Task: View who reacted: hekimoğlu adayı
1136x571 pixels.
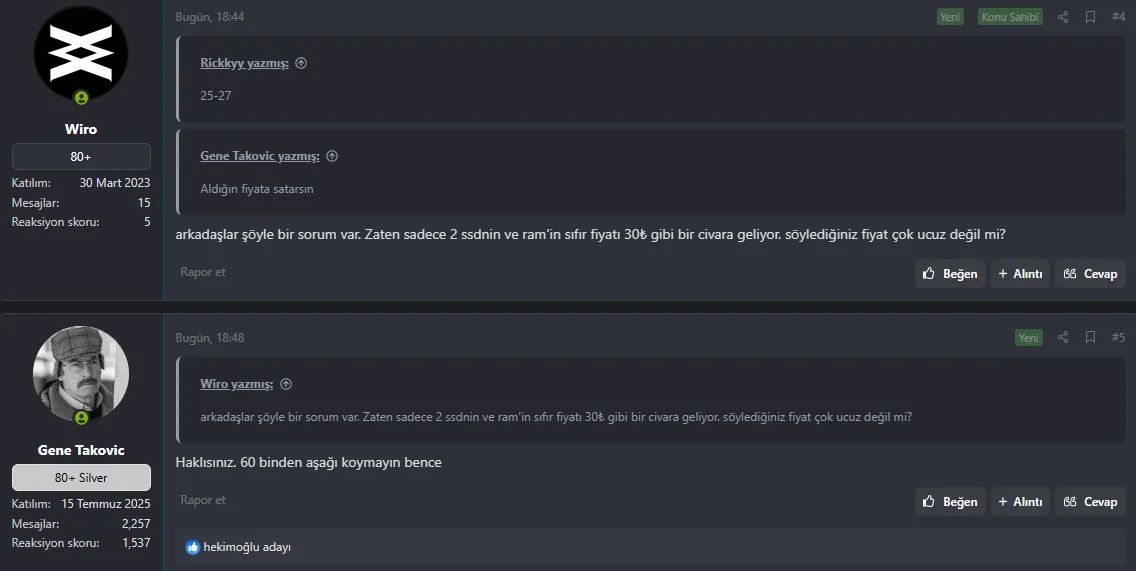Action: 247,547
